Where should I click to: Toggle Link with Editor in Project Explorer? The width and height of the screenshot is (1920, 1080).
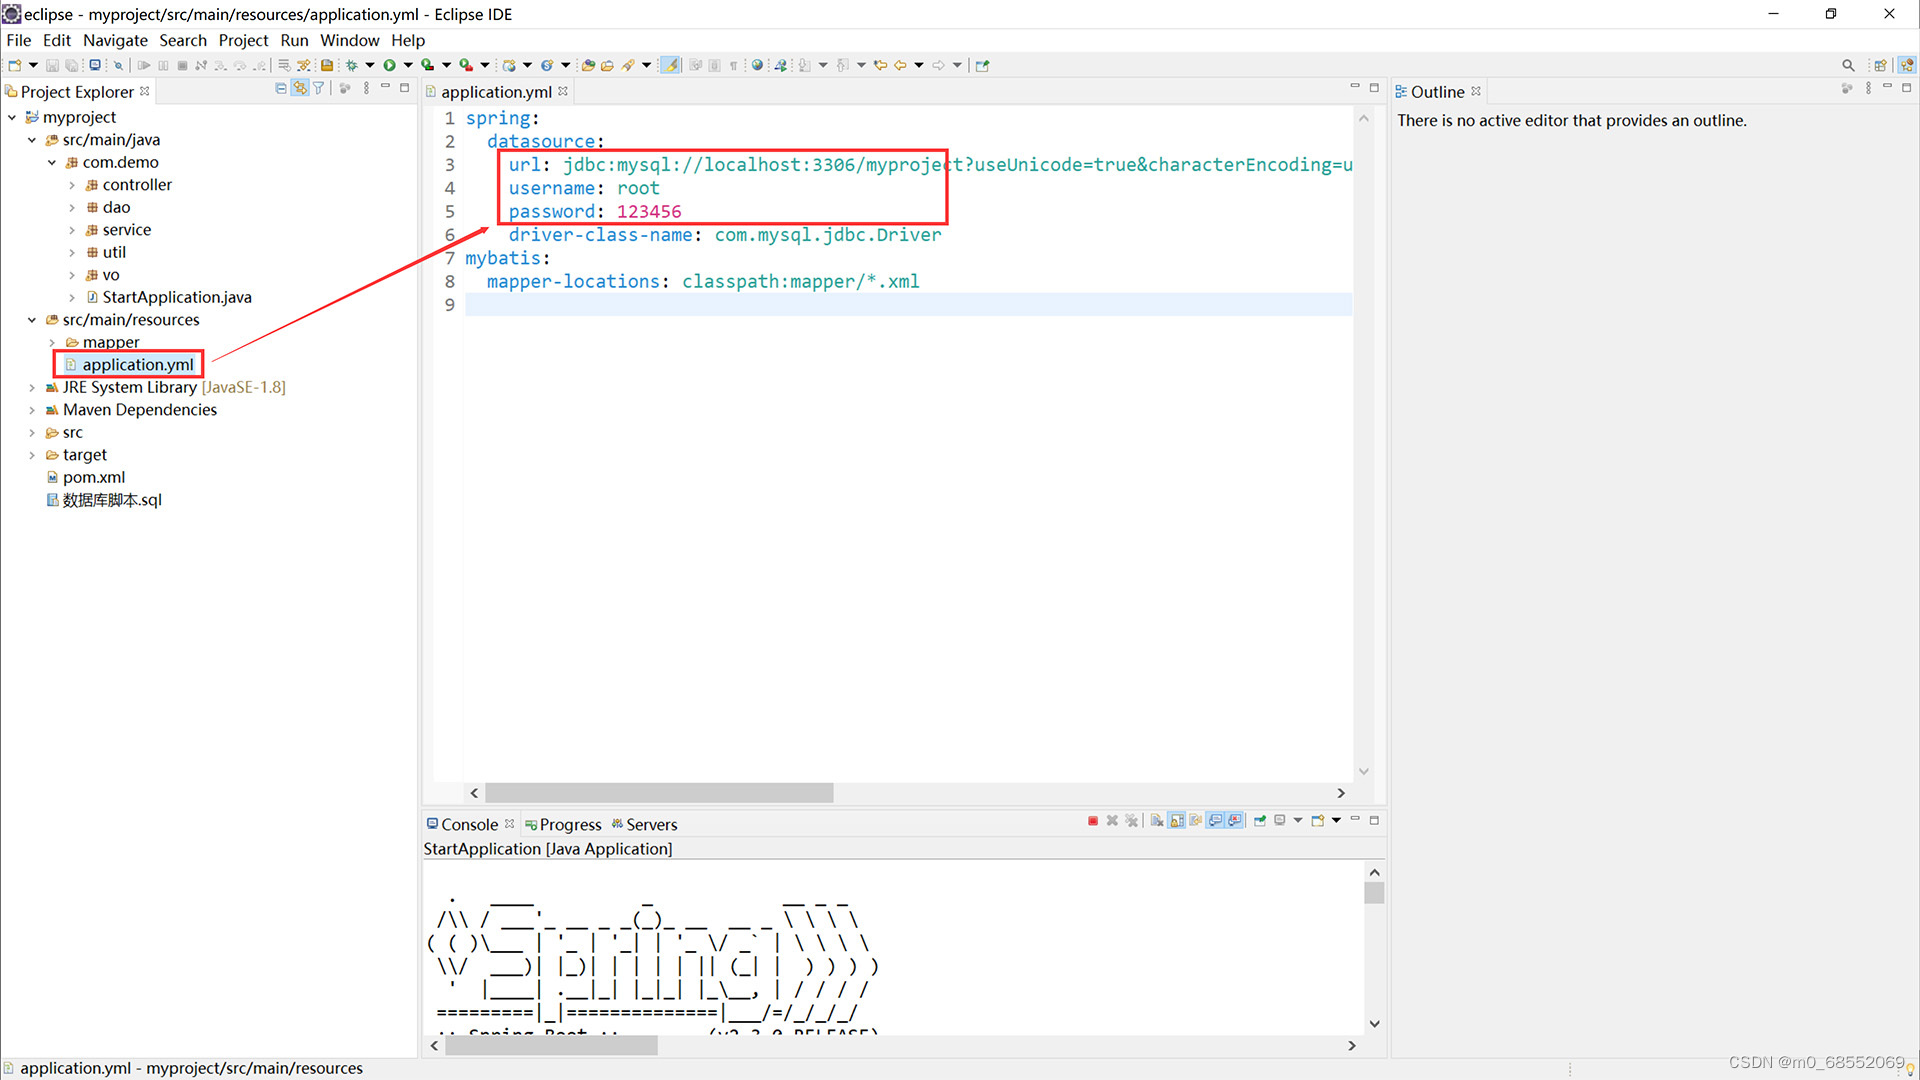pos(300,89)
